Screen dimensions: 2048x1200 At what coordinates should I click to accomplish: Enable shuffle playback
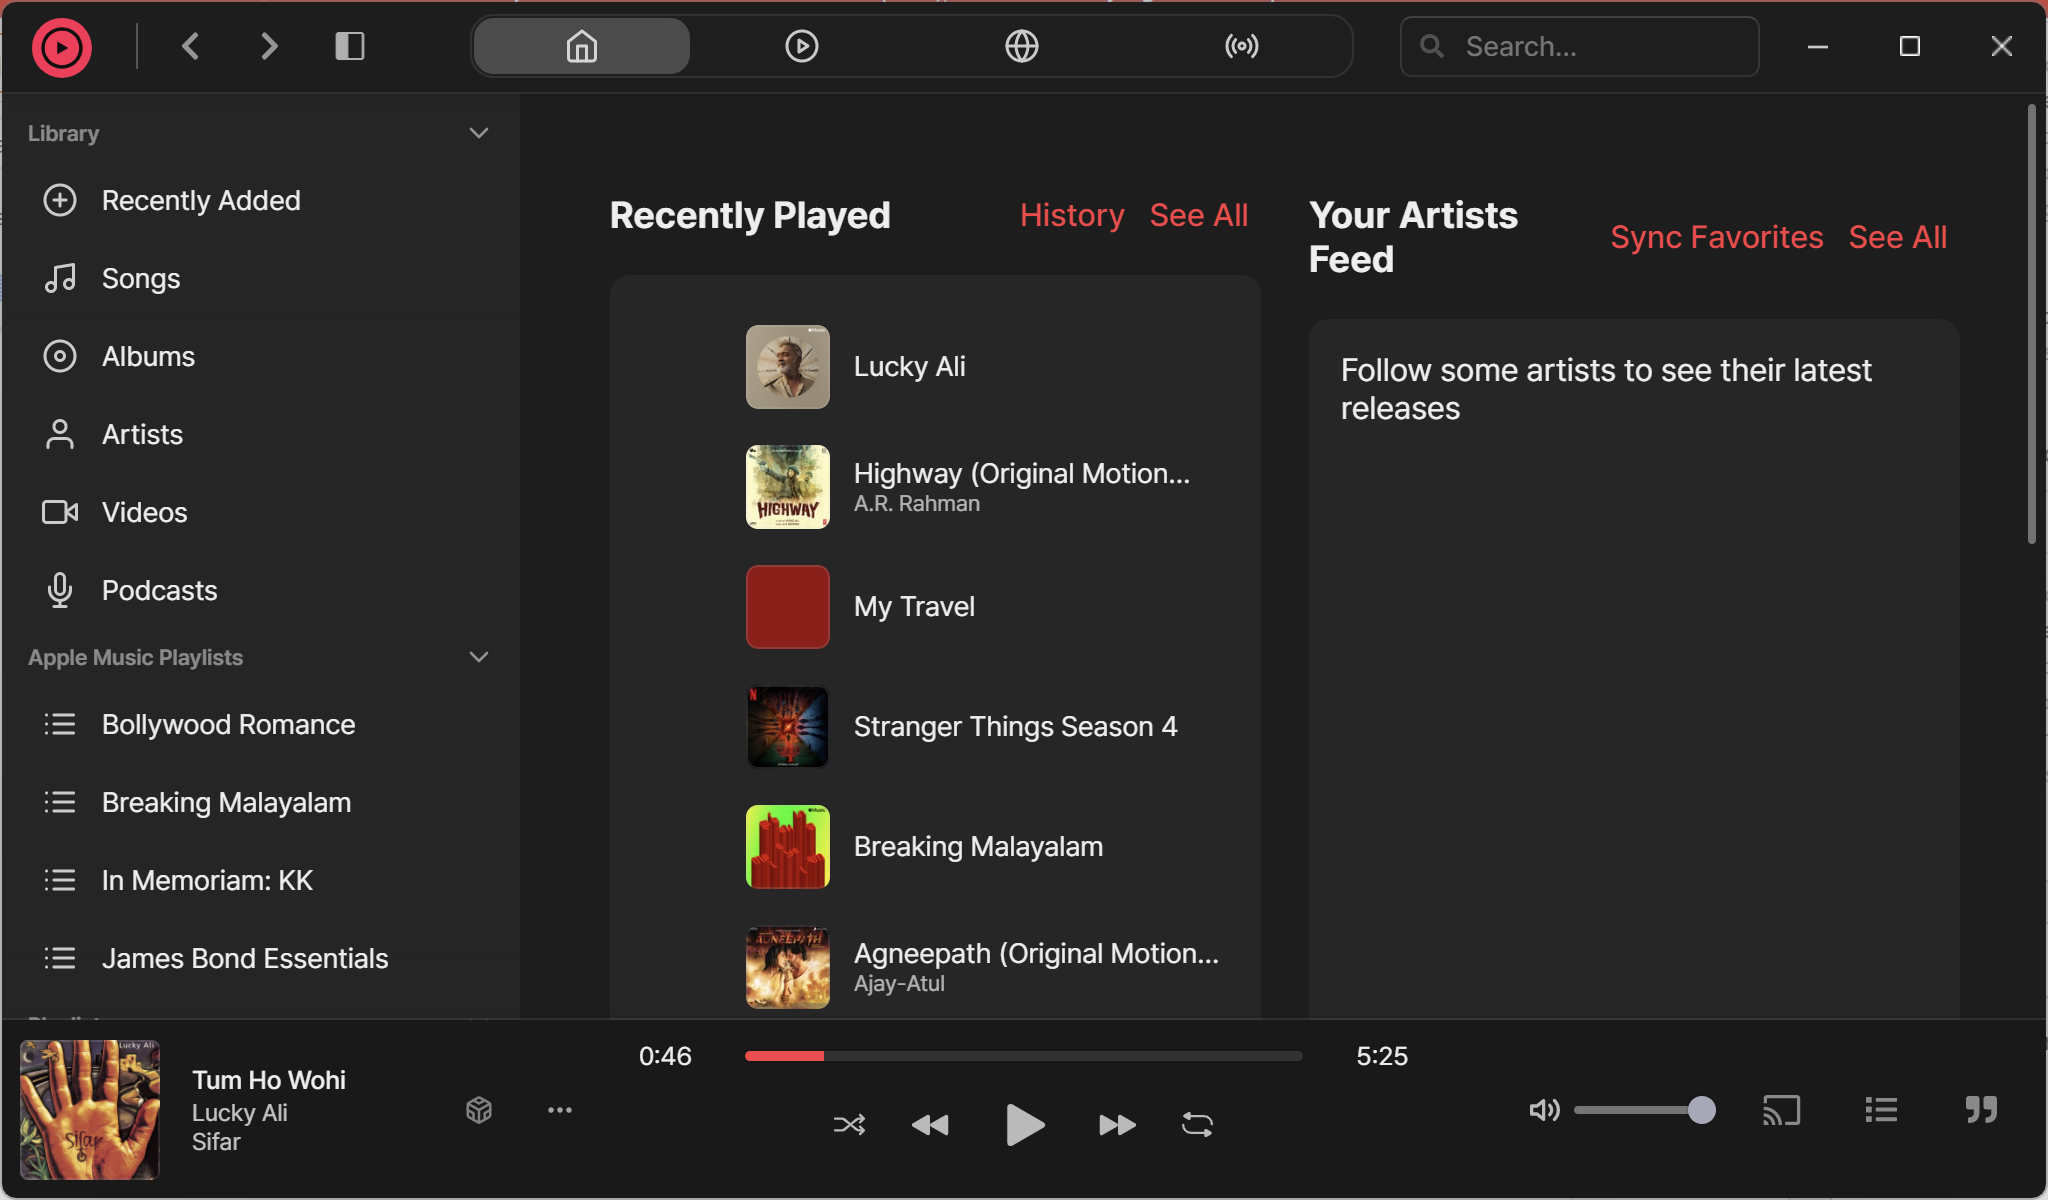click(x=847, y=1124)
